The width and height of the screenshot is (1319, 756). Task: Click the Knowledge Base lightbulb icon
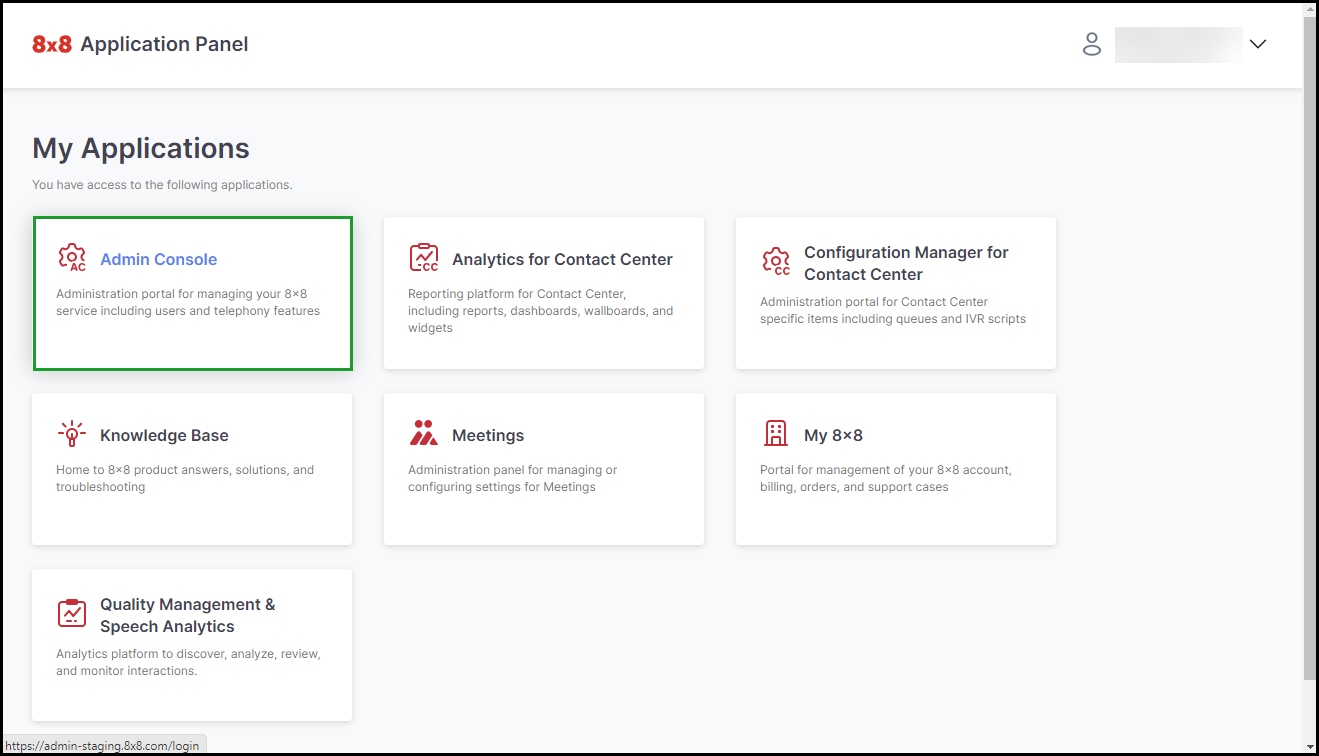[72, 434]
